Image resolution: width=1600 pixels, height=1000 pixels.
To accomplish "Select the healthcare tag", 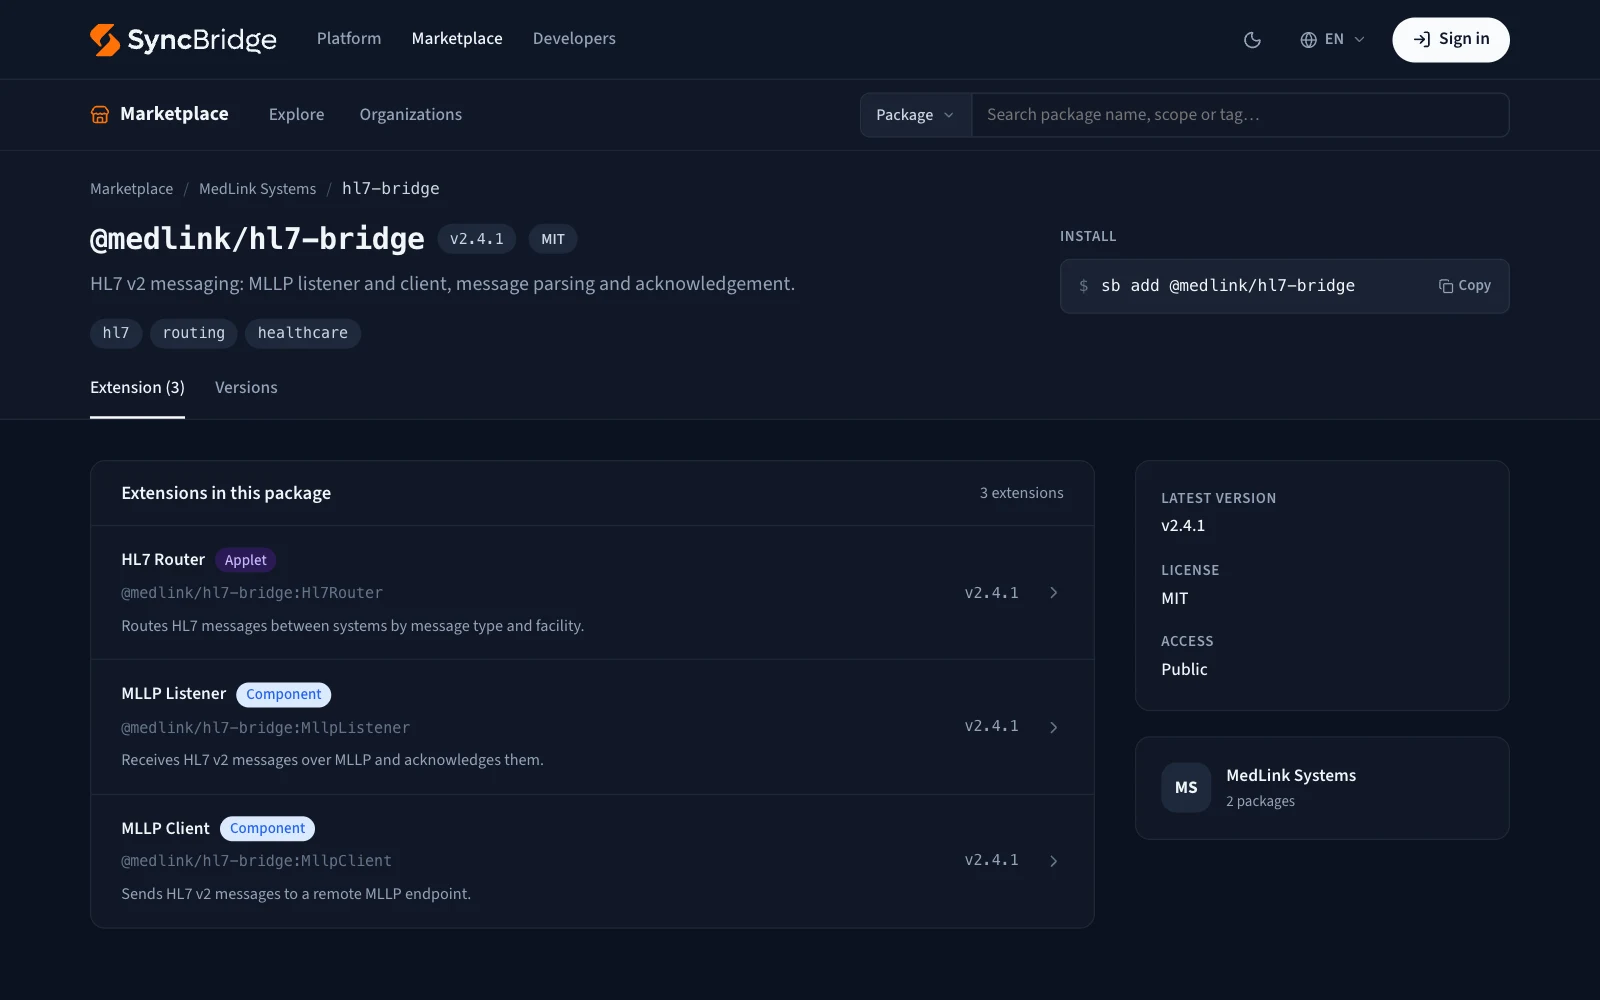I will click(303, 333).
